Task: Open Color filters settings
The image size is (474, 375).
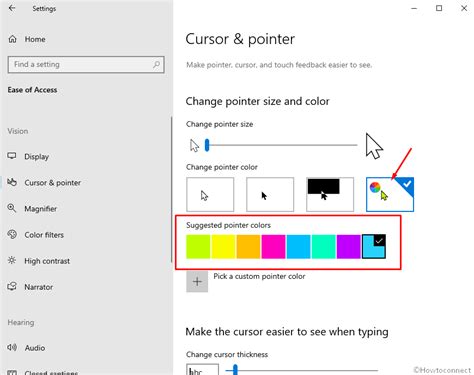Action: click(x=44, y=235)
